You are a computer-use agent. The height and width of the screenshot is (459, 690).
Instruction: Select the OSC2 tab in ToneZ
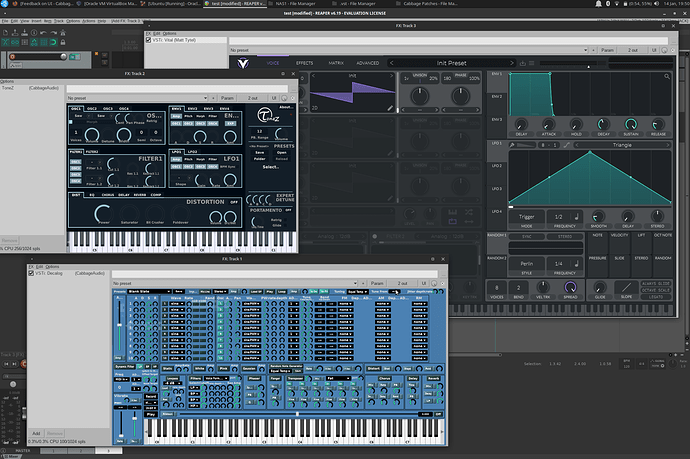point(92,109)
